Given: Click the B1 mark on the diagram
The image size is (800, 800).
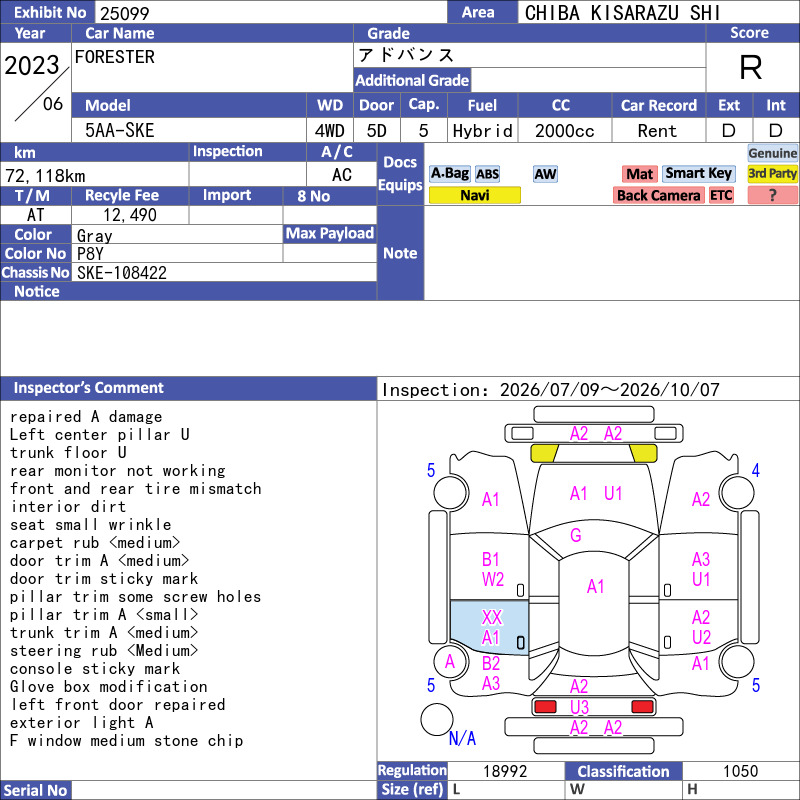Looking at the screenshot, I should (490, 560).
